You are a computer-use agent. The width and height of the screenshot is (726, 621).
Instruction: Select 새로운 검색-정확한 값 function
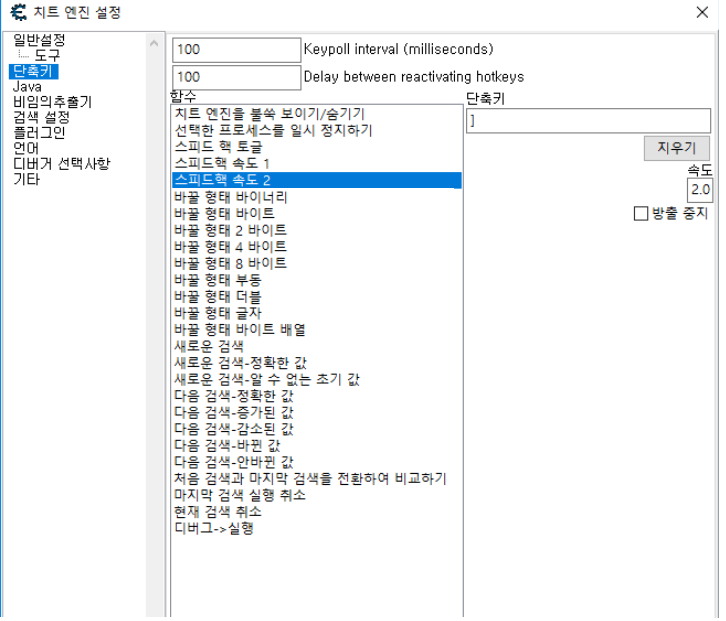tap(319, 365)
